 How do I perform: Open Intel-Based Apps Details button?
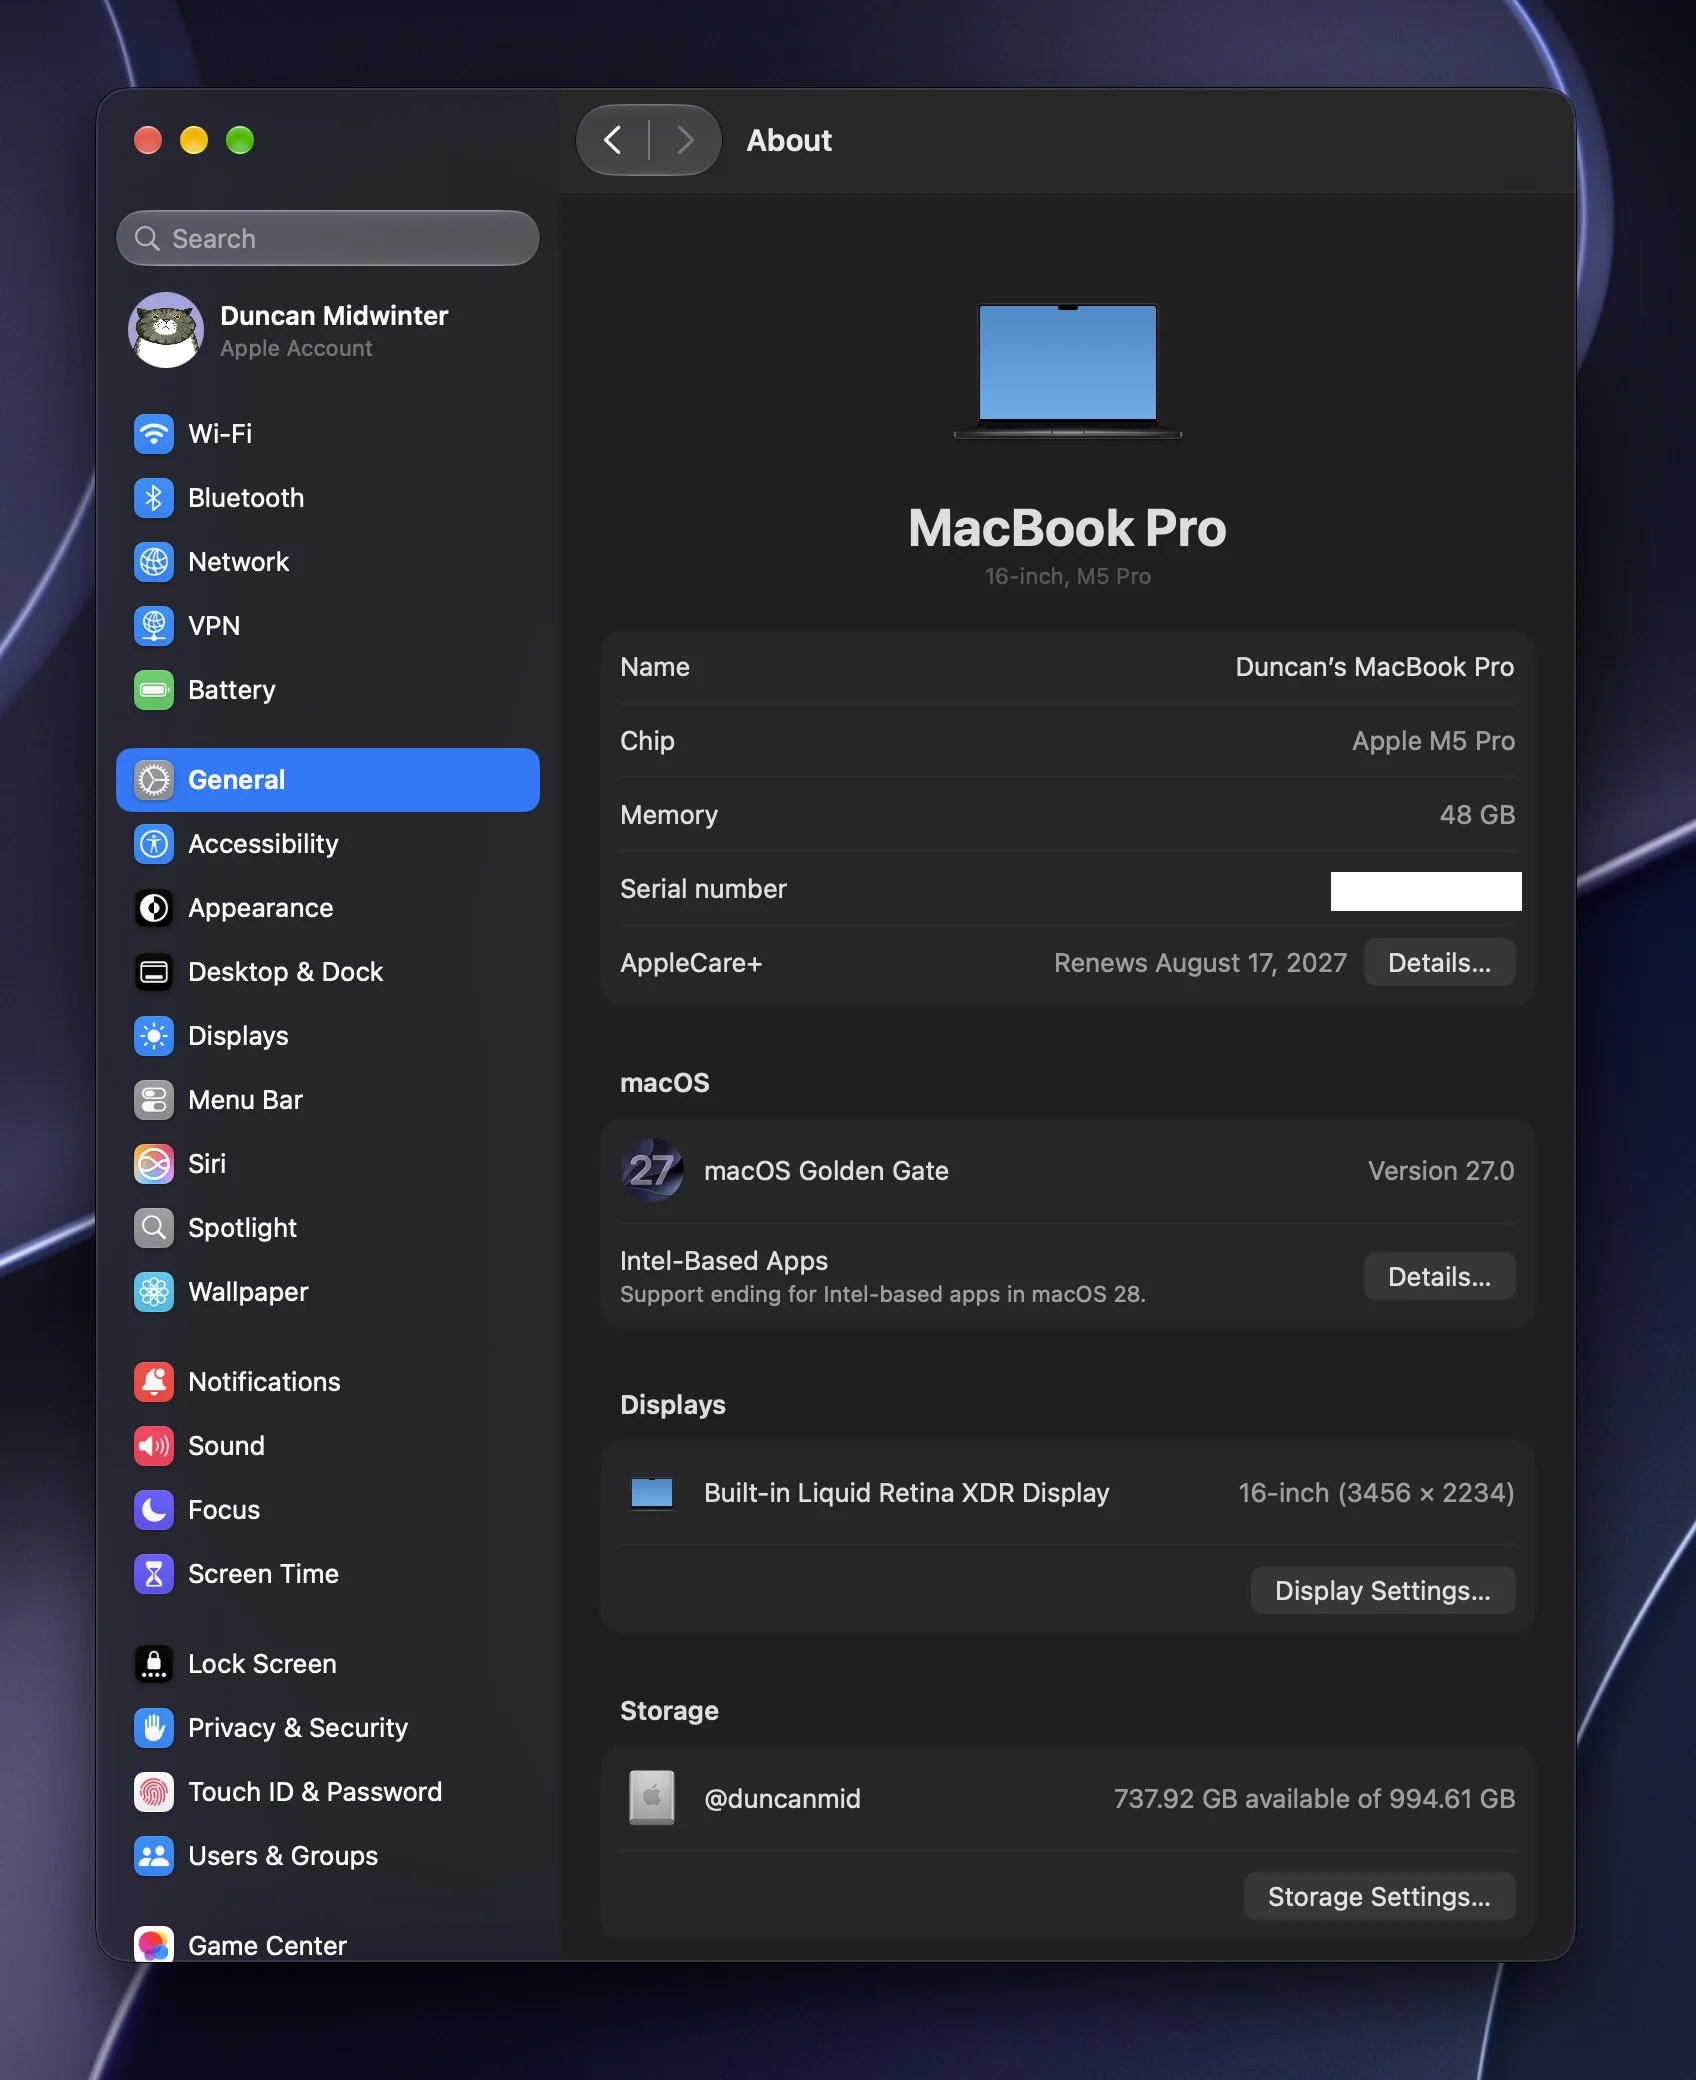[x=1439, y=1277]
